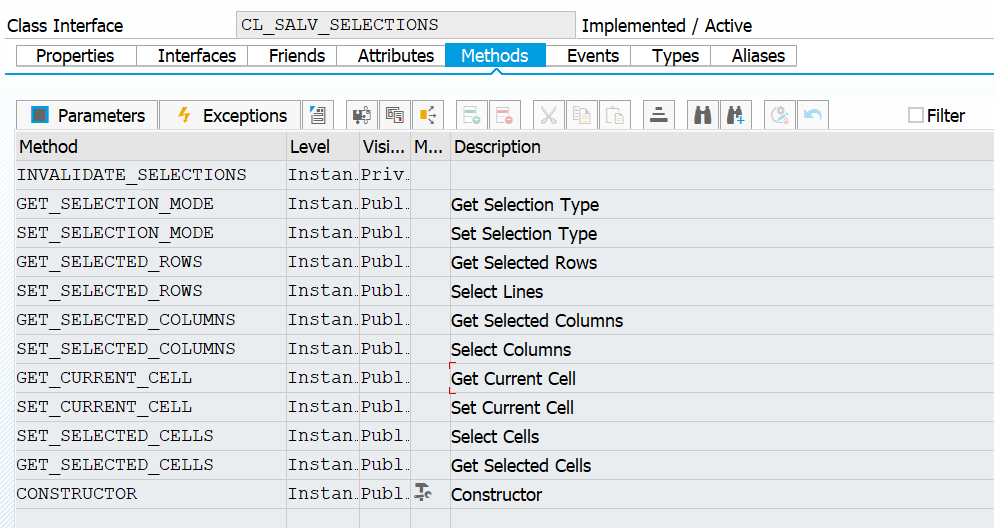Viewport: 994px width, 528px height.
Task: Select the SET_CURRENT_CELL method cell
Action: click(x=151, y=407)
